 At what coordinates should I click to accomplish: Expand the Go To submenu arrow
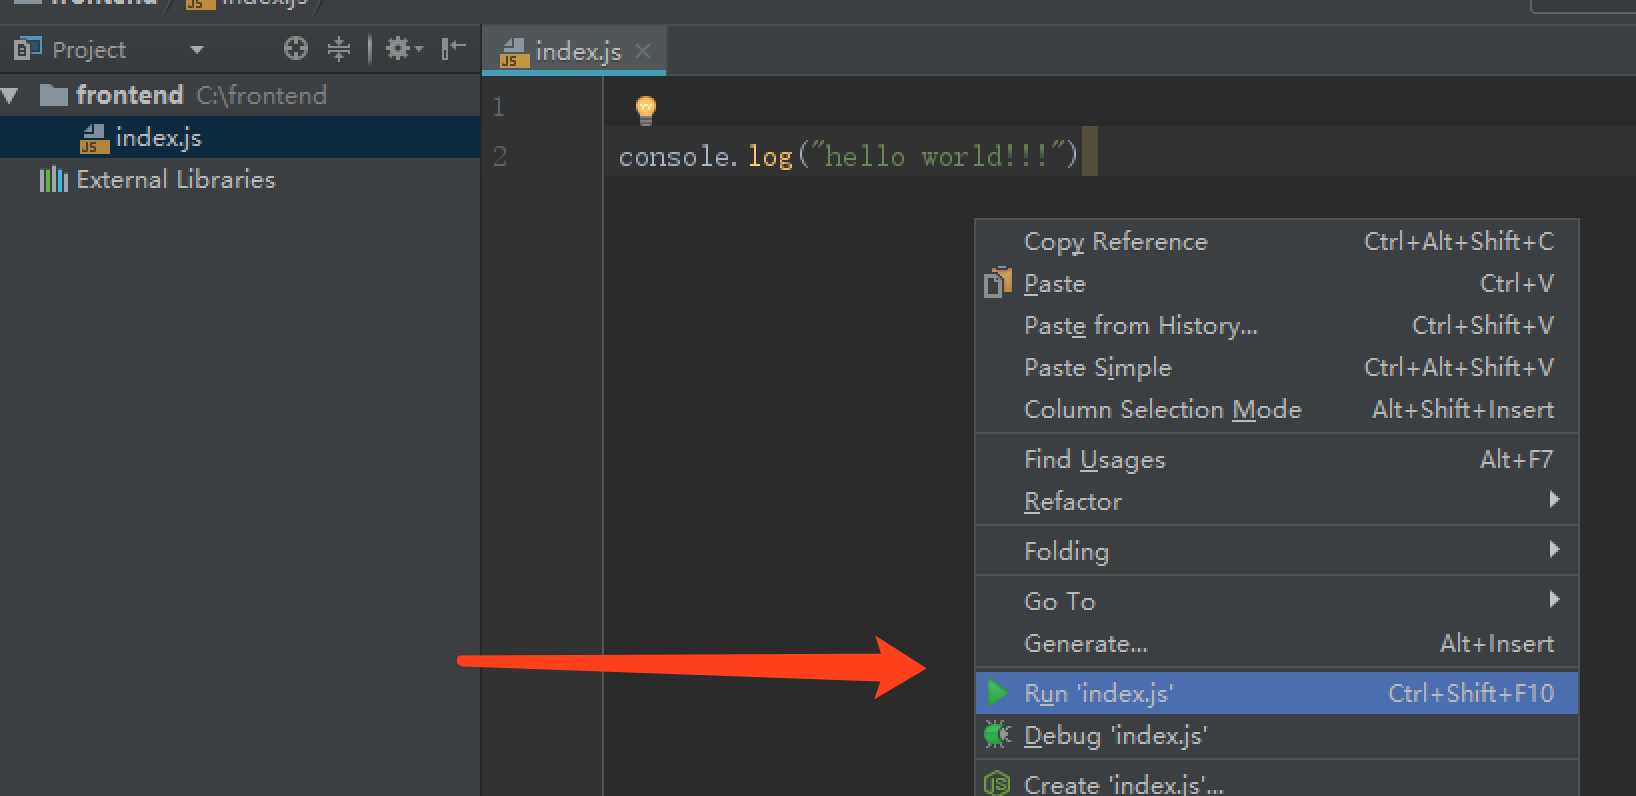1554,600
